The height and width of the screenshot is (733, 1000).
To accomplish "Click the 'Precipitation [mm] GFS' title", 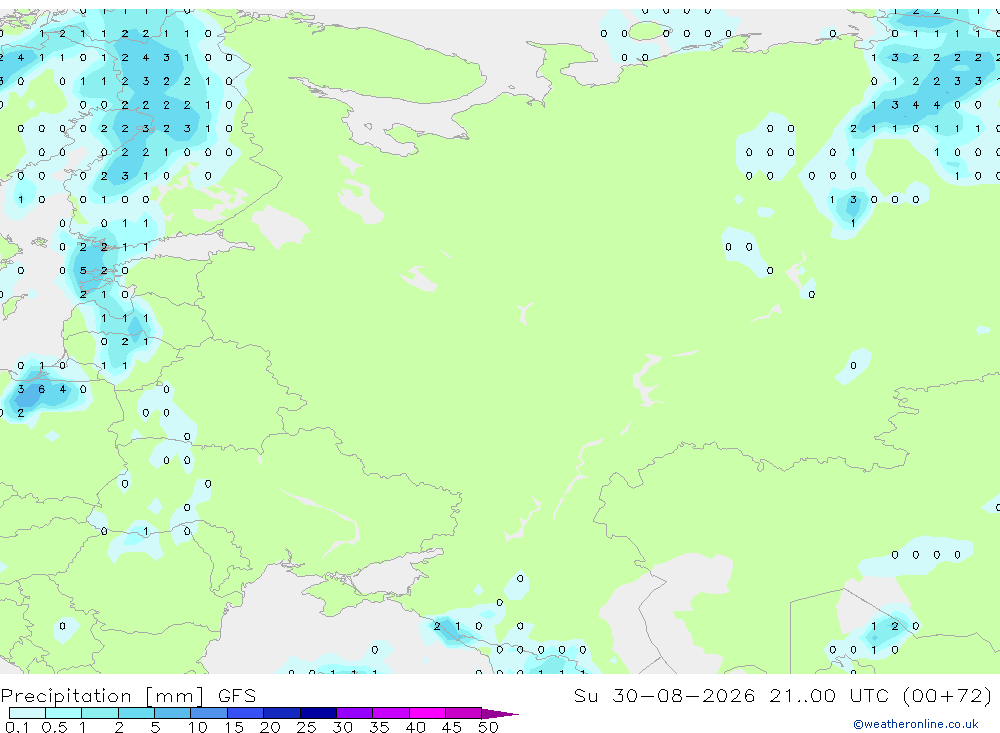I will click(128, 696).
